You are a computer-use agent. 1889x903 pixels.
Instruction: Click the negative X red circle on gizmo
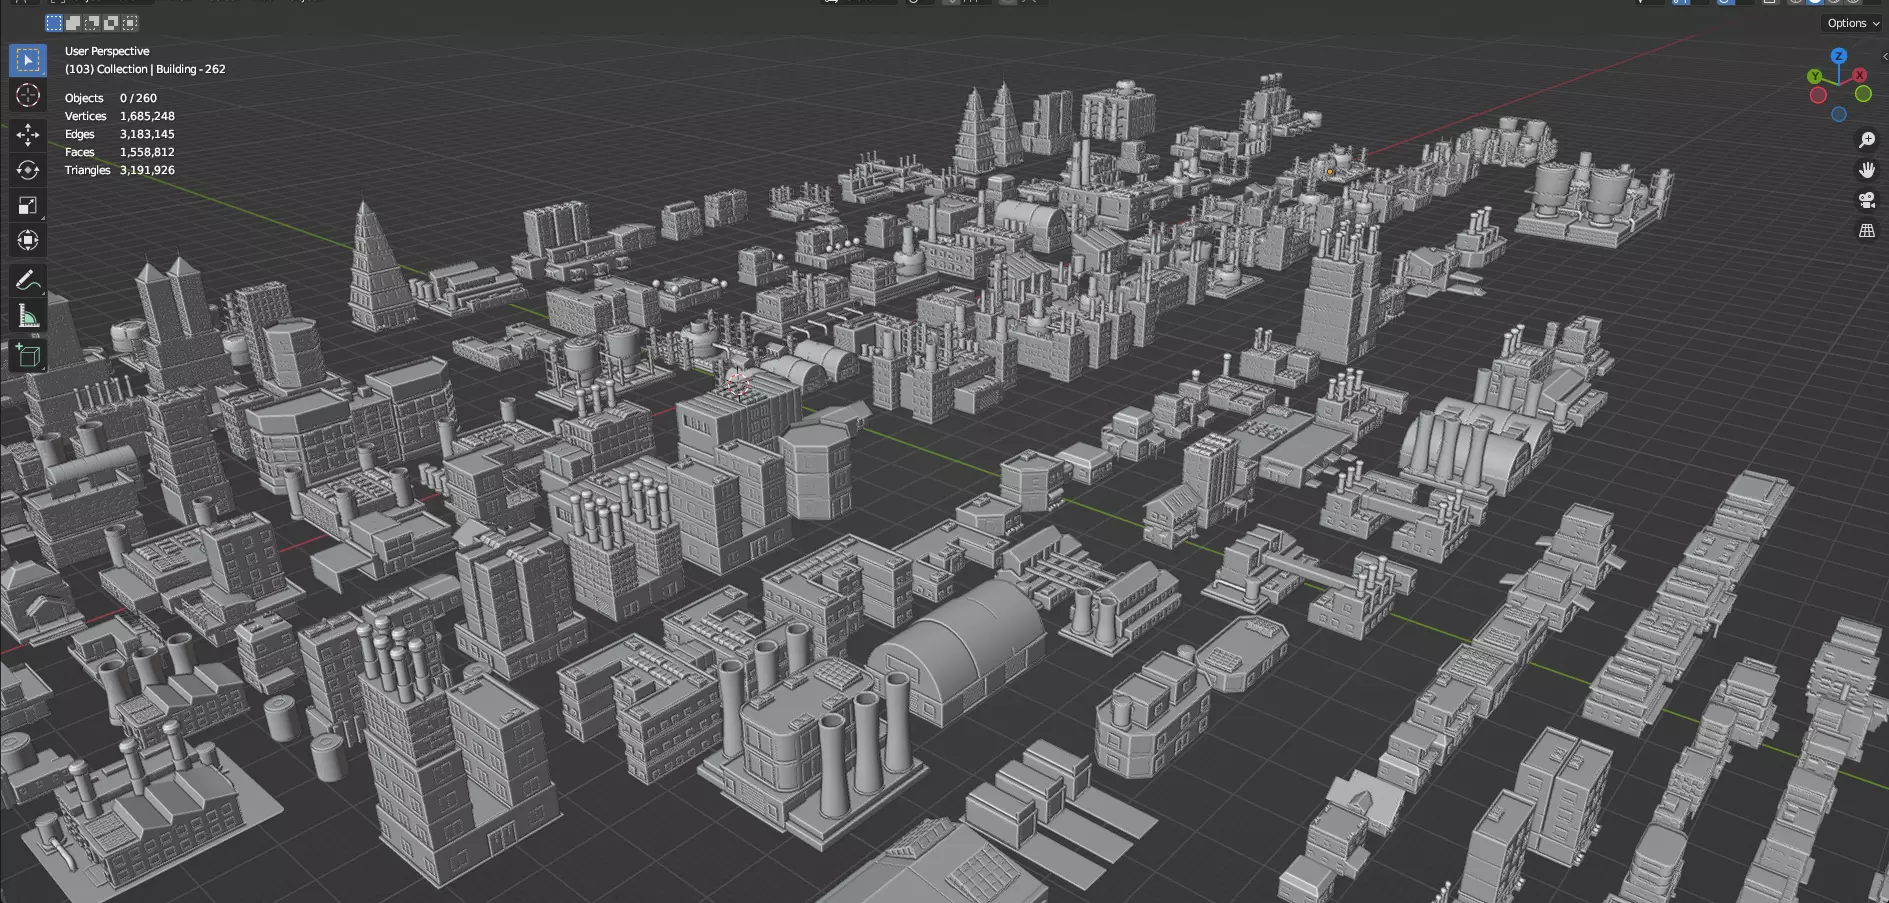pyautogui.click(x=1818, y=95)
